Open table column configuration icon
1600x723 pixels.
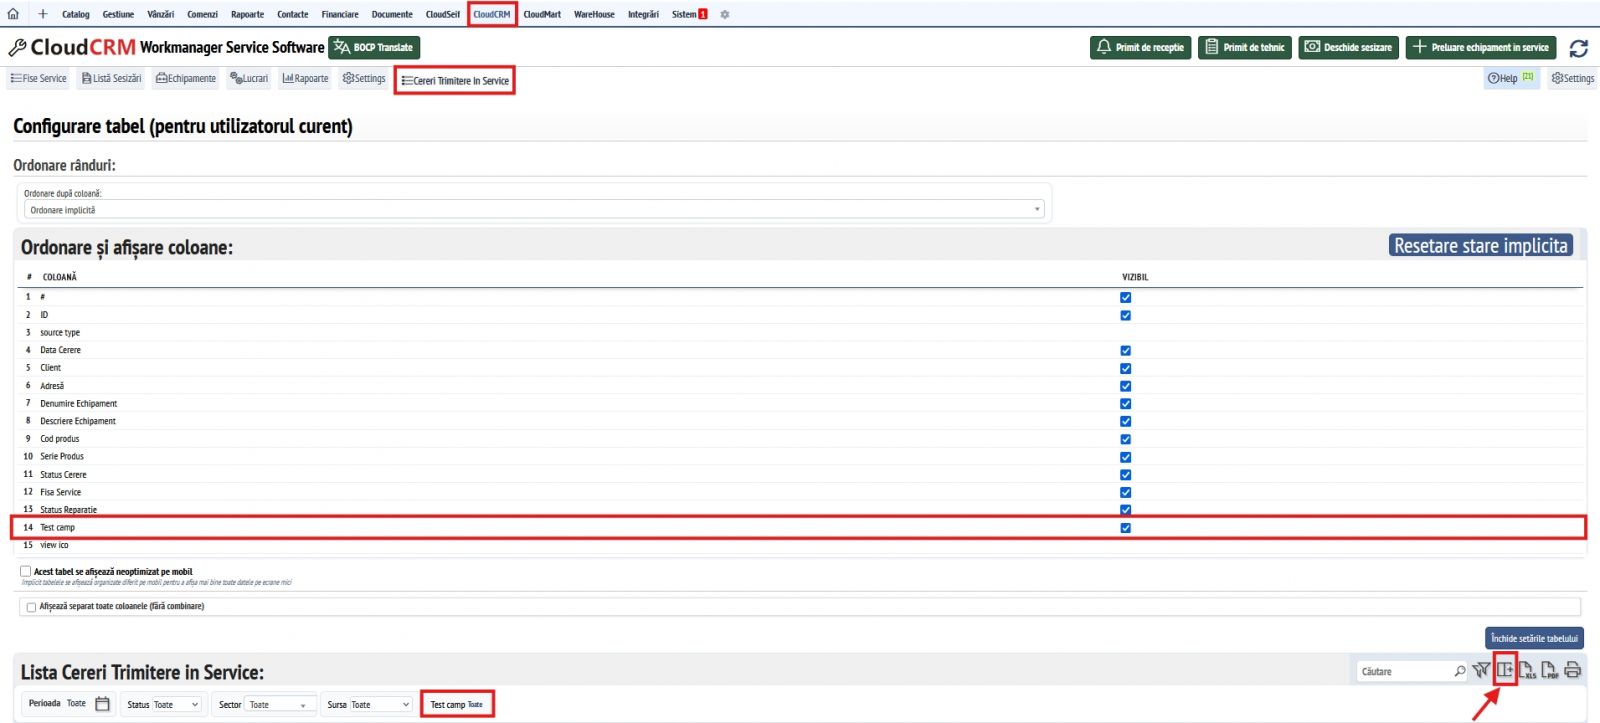1505,670
